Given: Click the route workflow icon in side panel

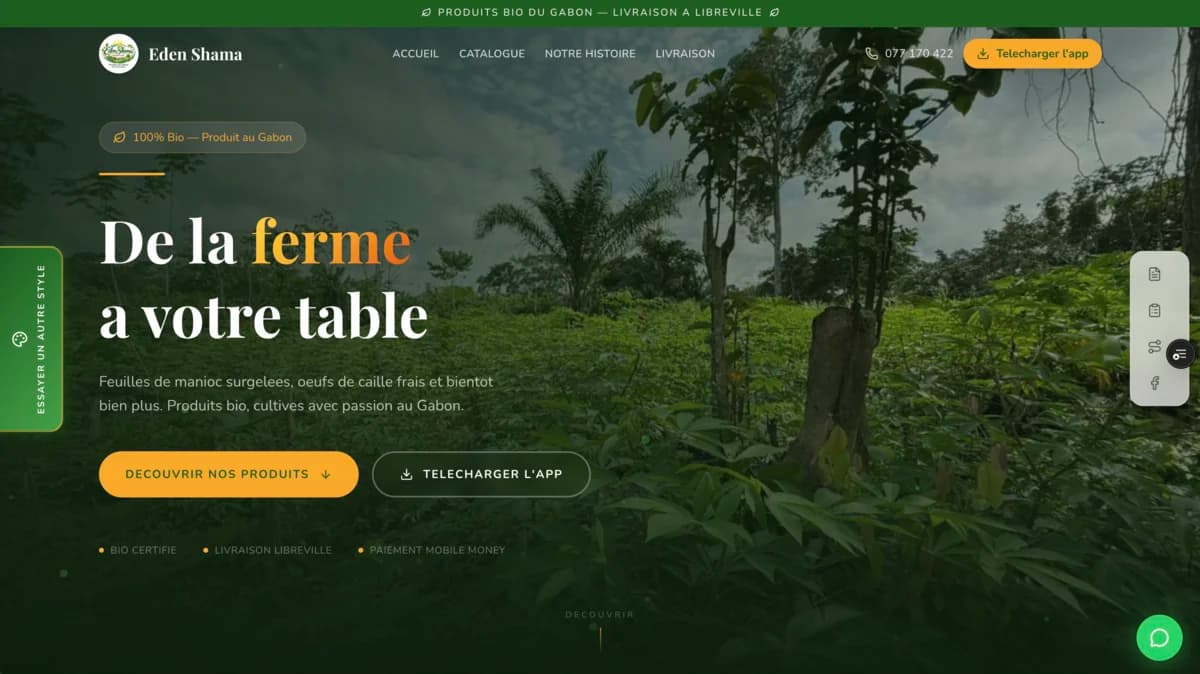Looking at the screenshot, I should [1154, 347].
